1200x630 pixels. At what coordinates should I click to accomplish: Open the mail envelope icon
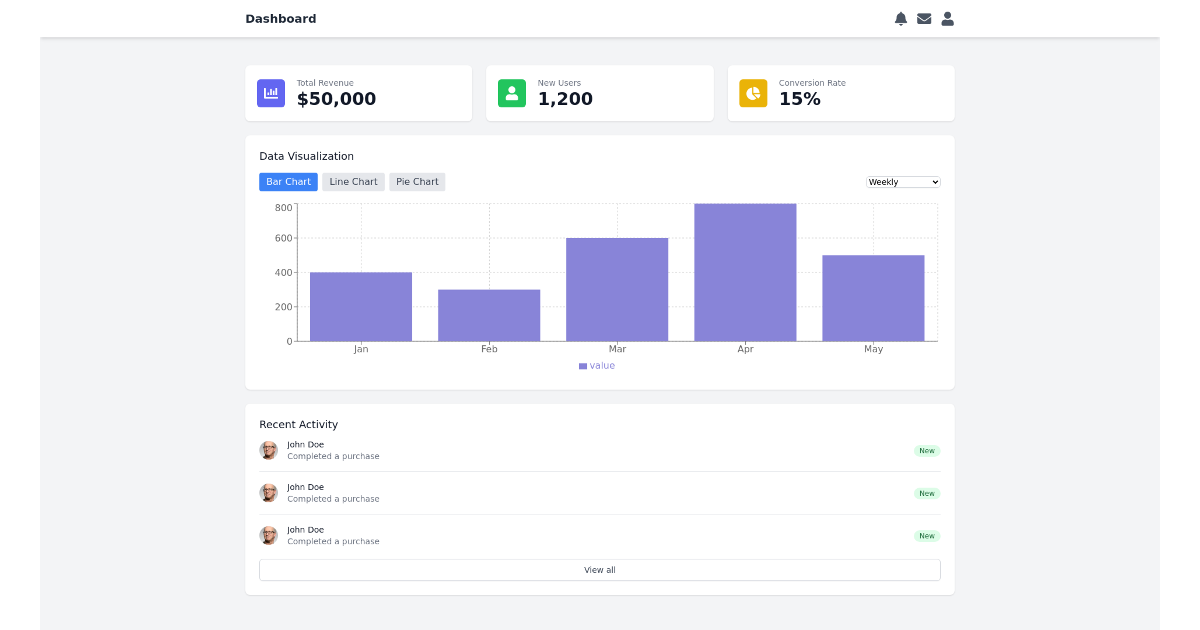pos(924,18)
